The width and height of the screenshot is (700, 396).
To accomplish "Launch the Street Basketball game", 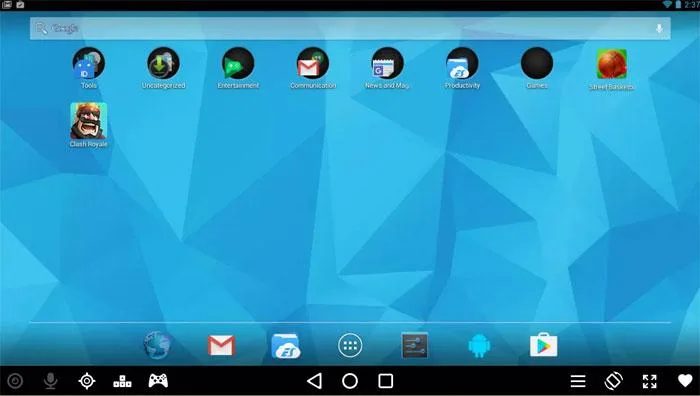I will point(612,64).
